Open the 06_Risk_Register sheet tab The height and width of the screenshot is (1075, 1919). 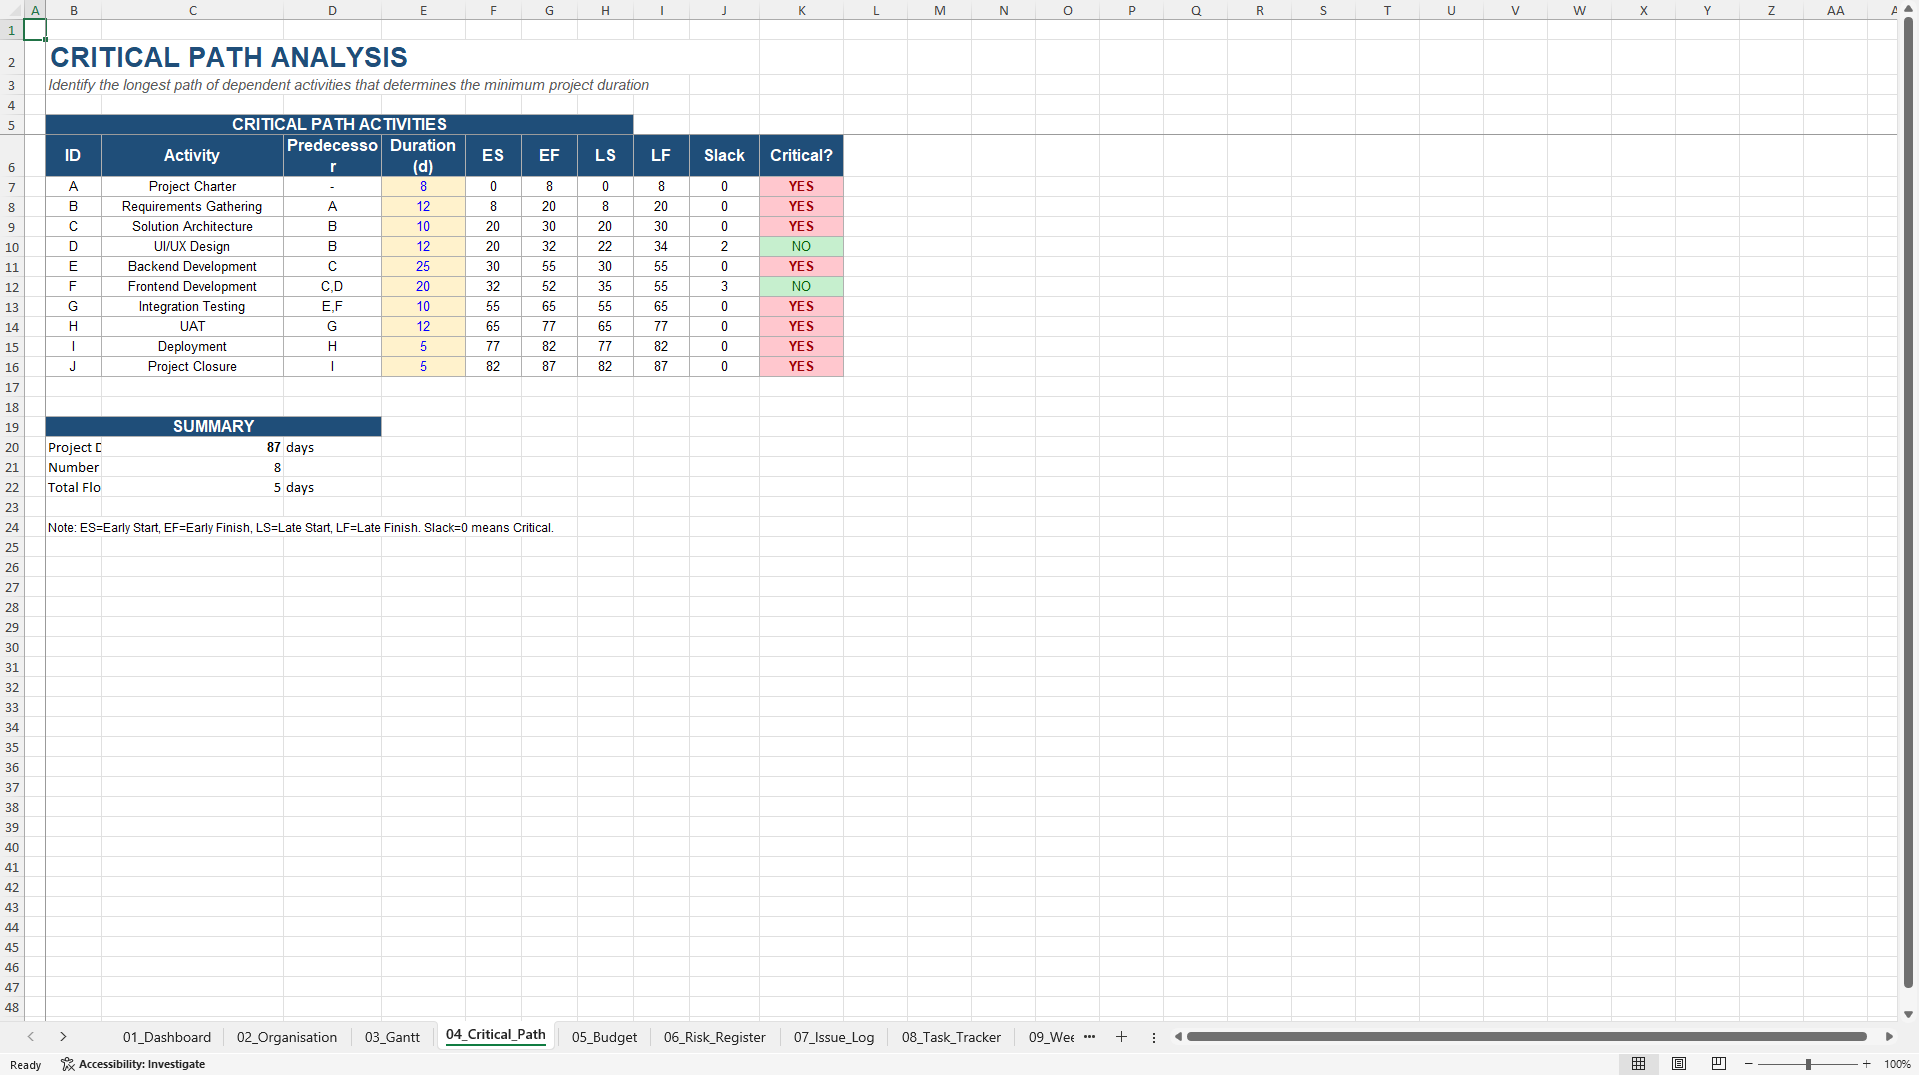(715, 1037)
